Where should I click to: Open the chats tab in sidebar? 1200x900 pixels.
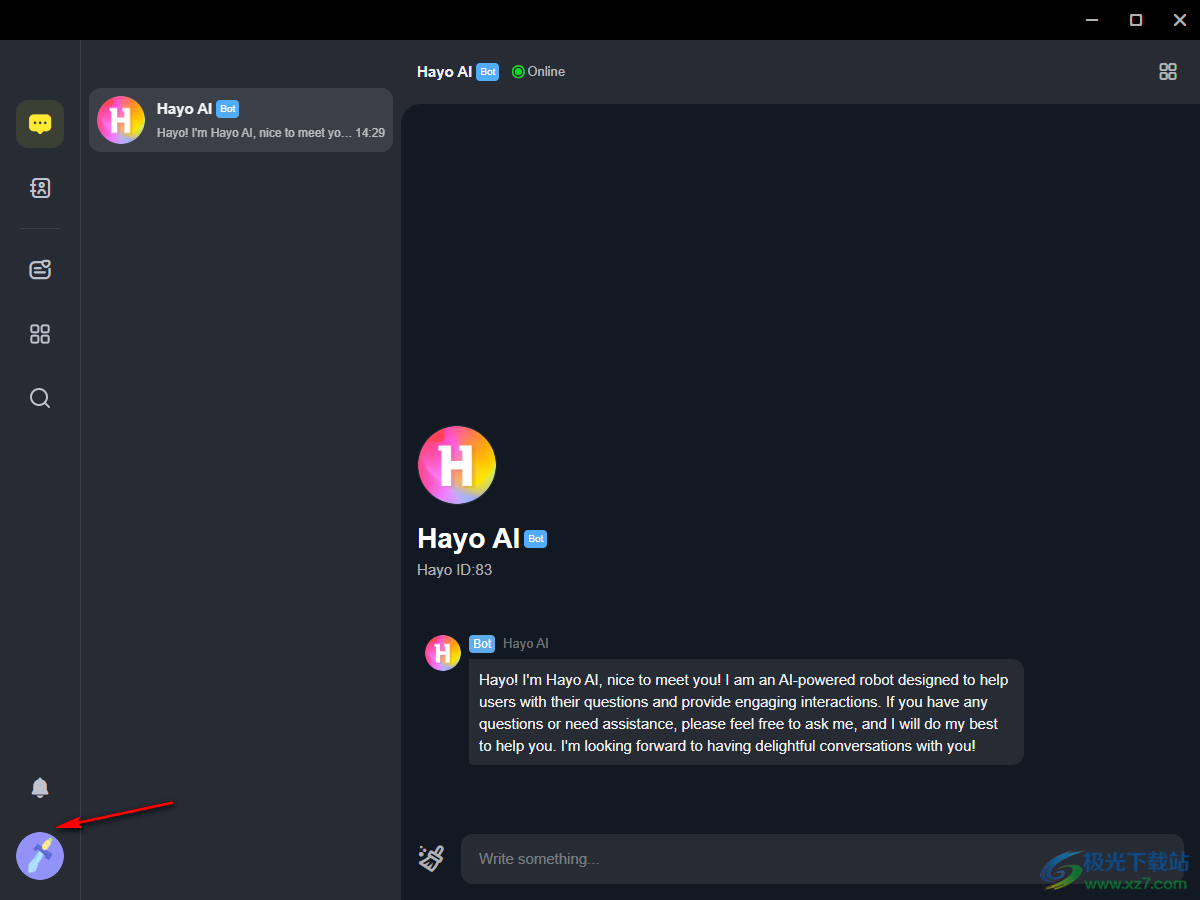(x=40, y=124)
